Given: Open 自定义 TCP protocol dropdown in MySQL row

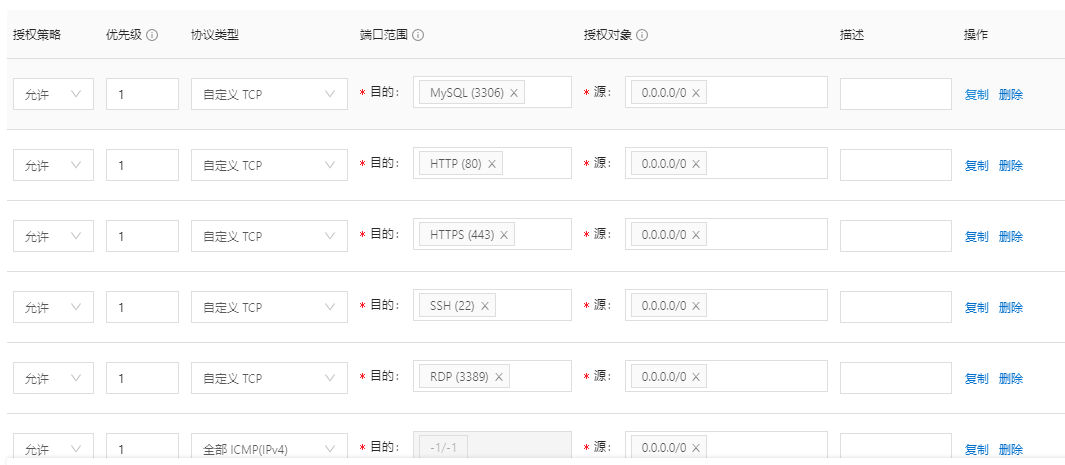Looking at the screenshot, I should (x=270, y=94).
